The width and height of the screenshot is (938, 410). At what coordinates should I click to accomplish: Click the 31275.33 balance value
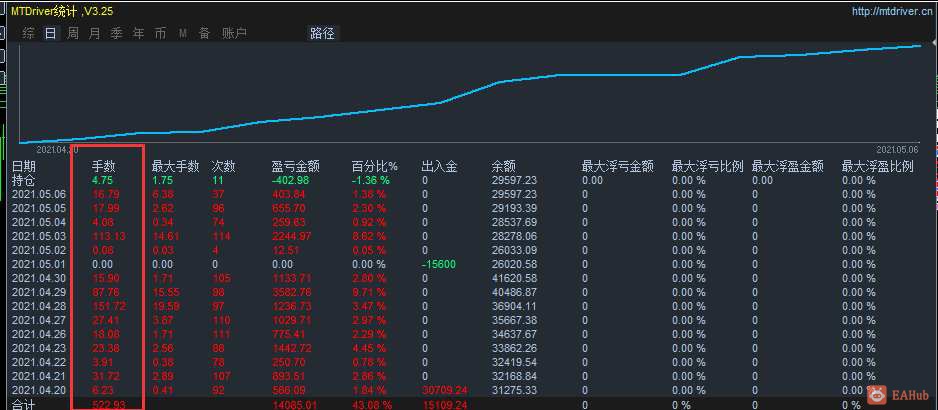514,390
